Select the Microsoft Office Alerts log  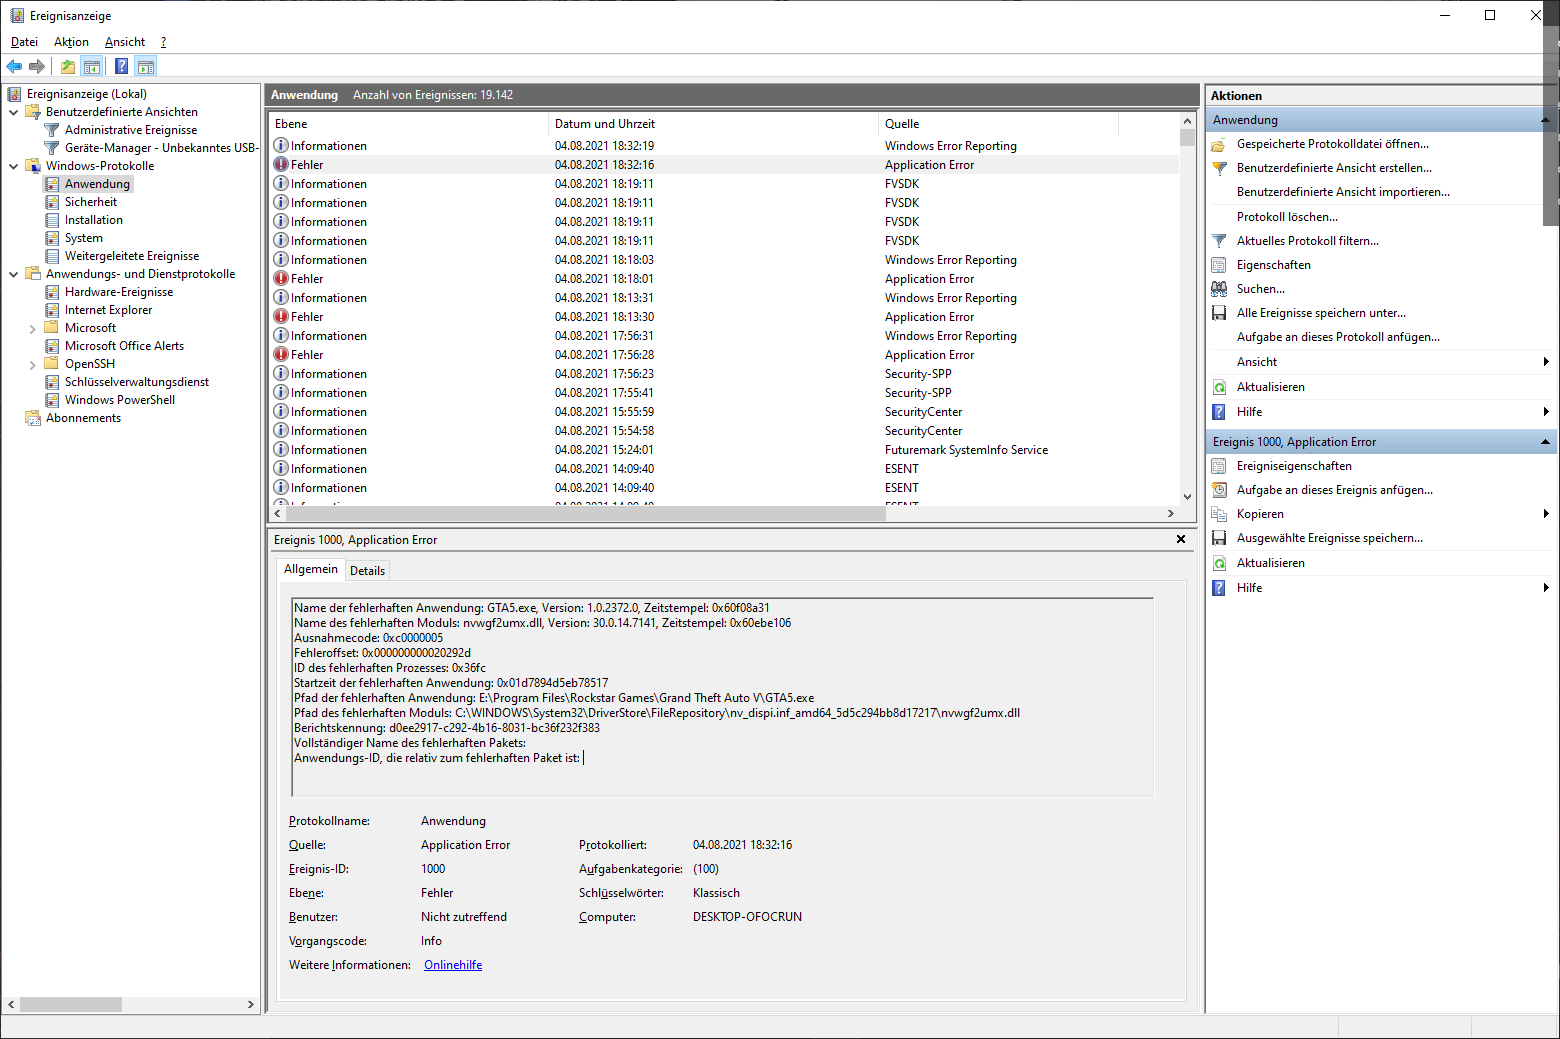tap(125, 346)
